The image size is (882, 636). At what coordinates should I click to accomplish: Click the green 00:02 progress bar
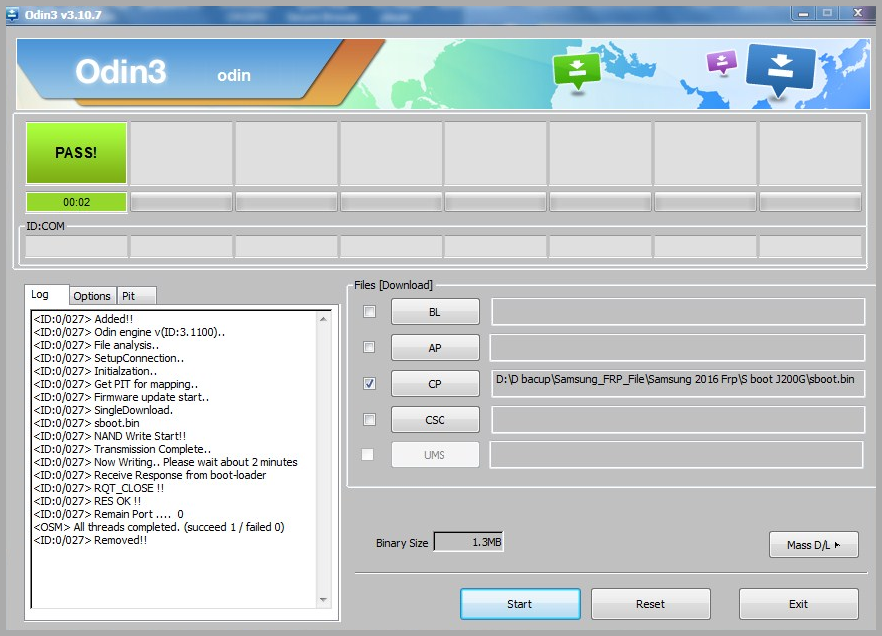click(x=76, y=202)
